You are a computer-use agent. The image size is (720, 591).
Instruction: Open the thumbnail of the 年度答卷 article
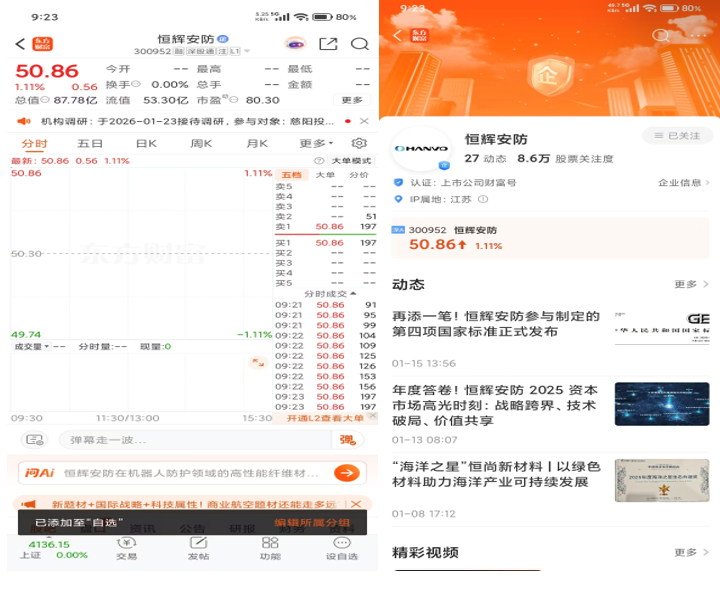[x=662, y=404]
